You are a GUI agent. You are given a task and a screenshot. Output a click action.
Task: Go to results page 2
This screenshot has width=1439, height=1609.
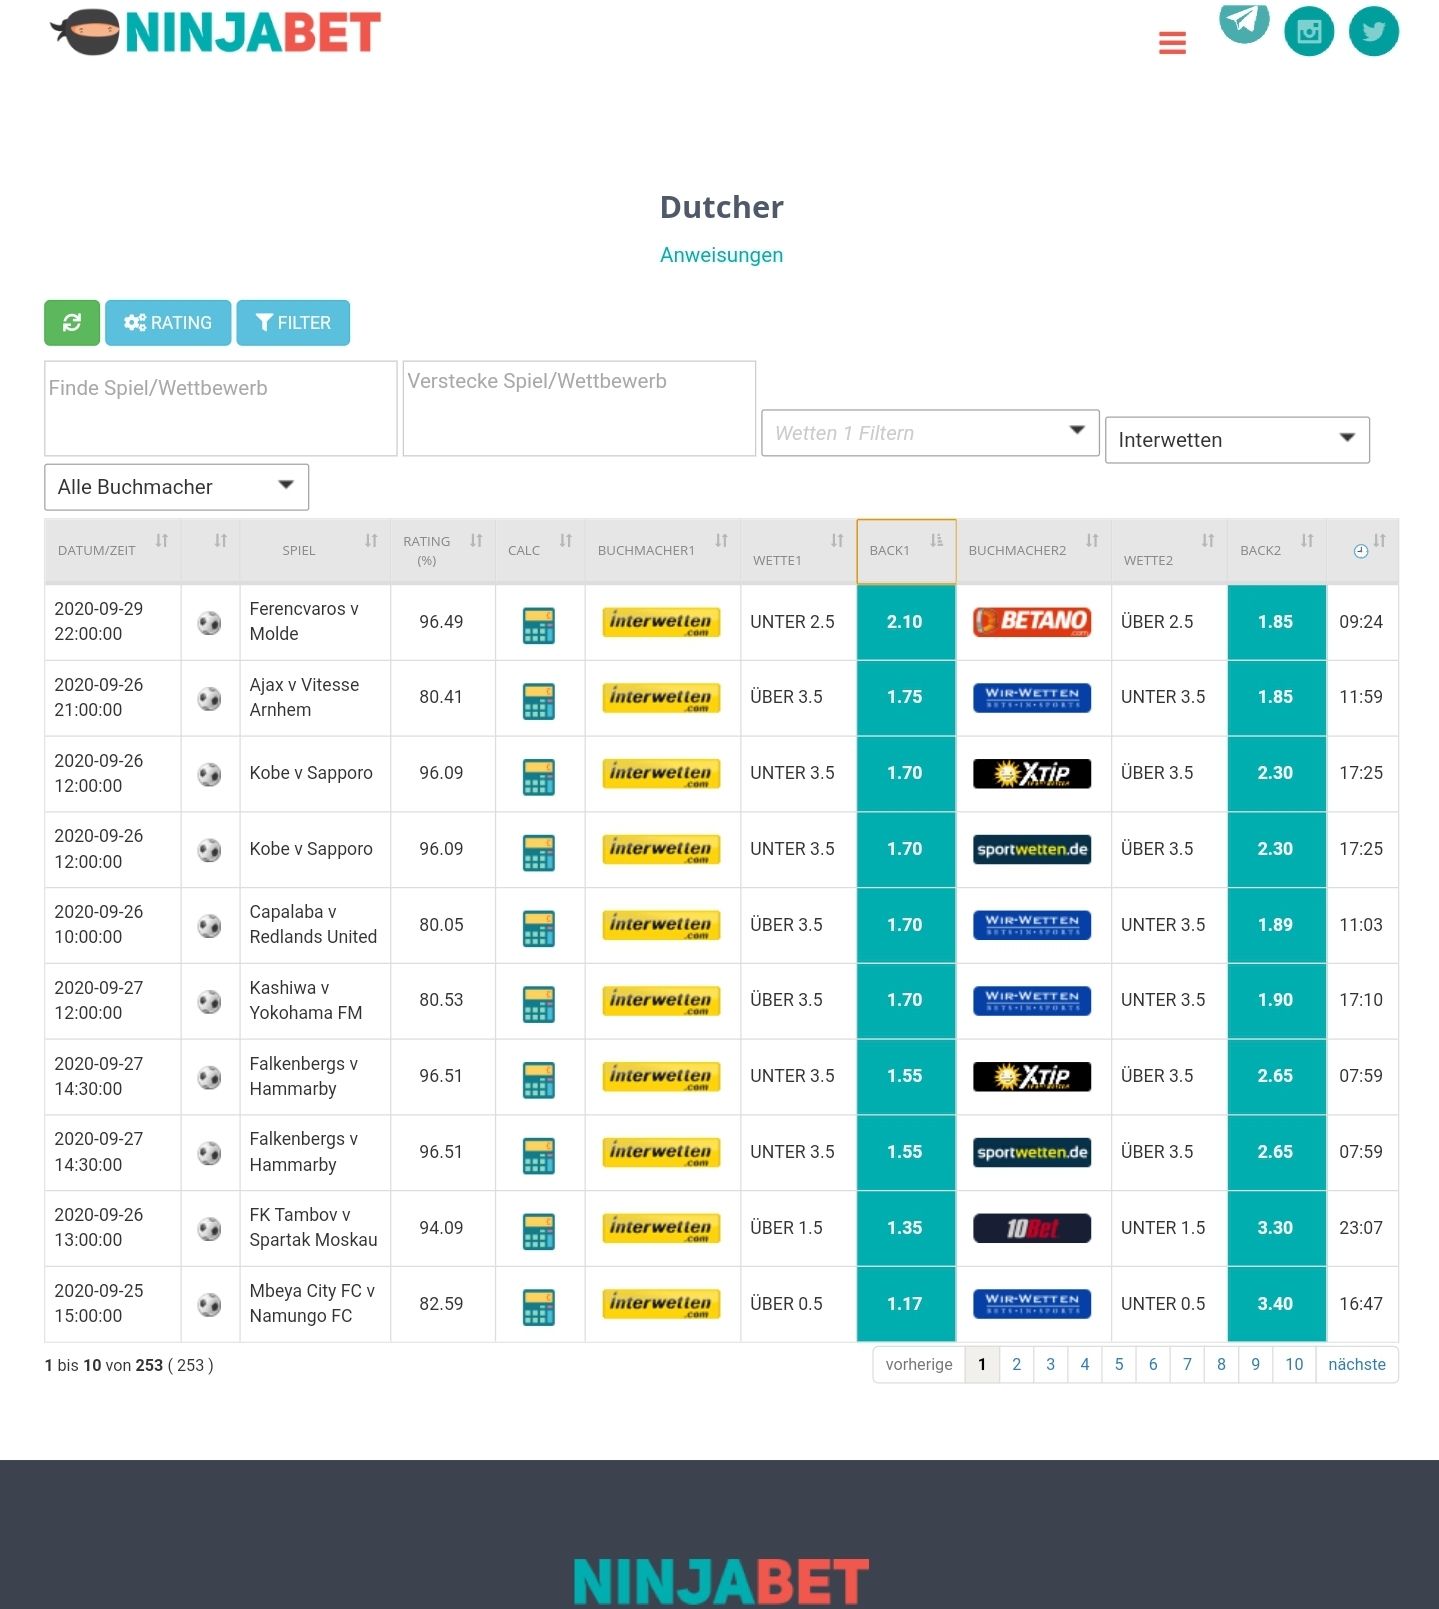click(1016, 1365)
